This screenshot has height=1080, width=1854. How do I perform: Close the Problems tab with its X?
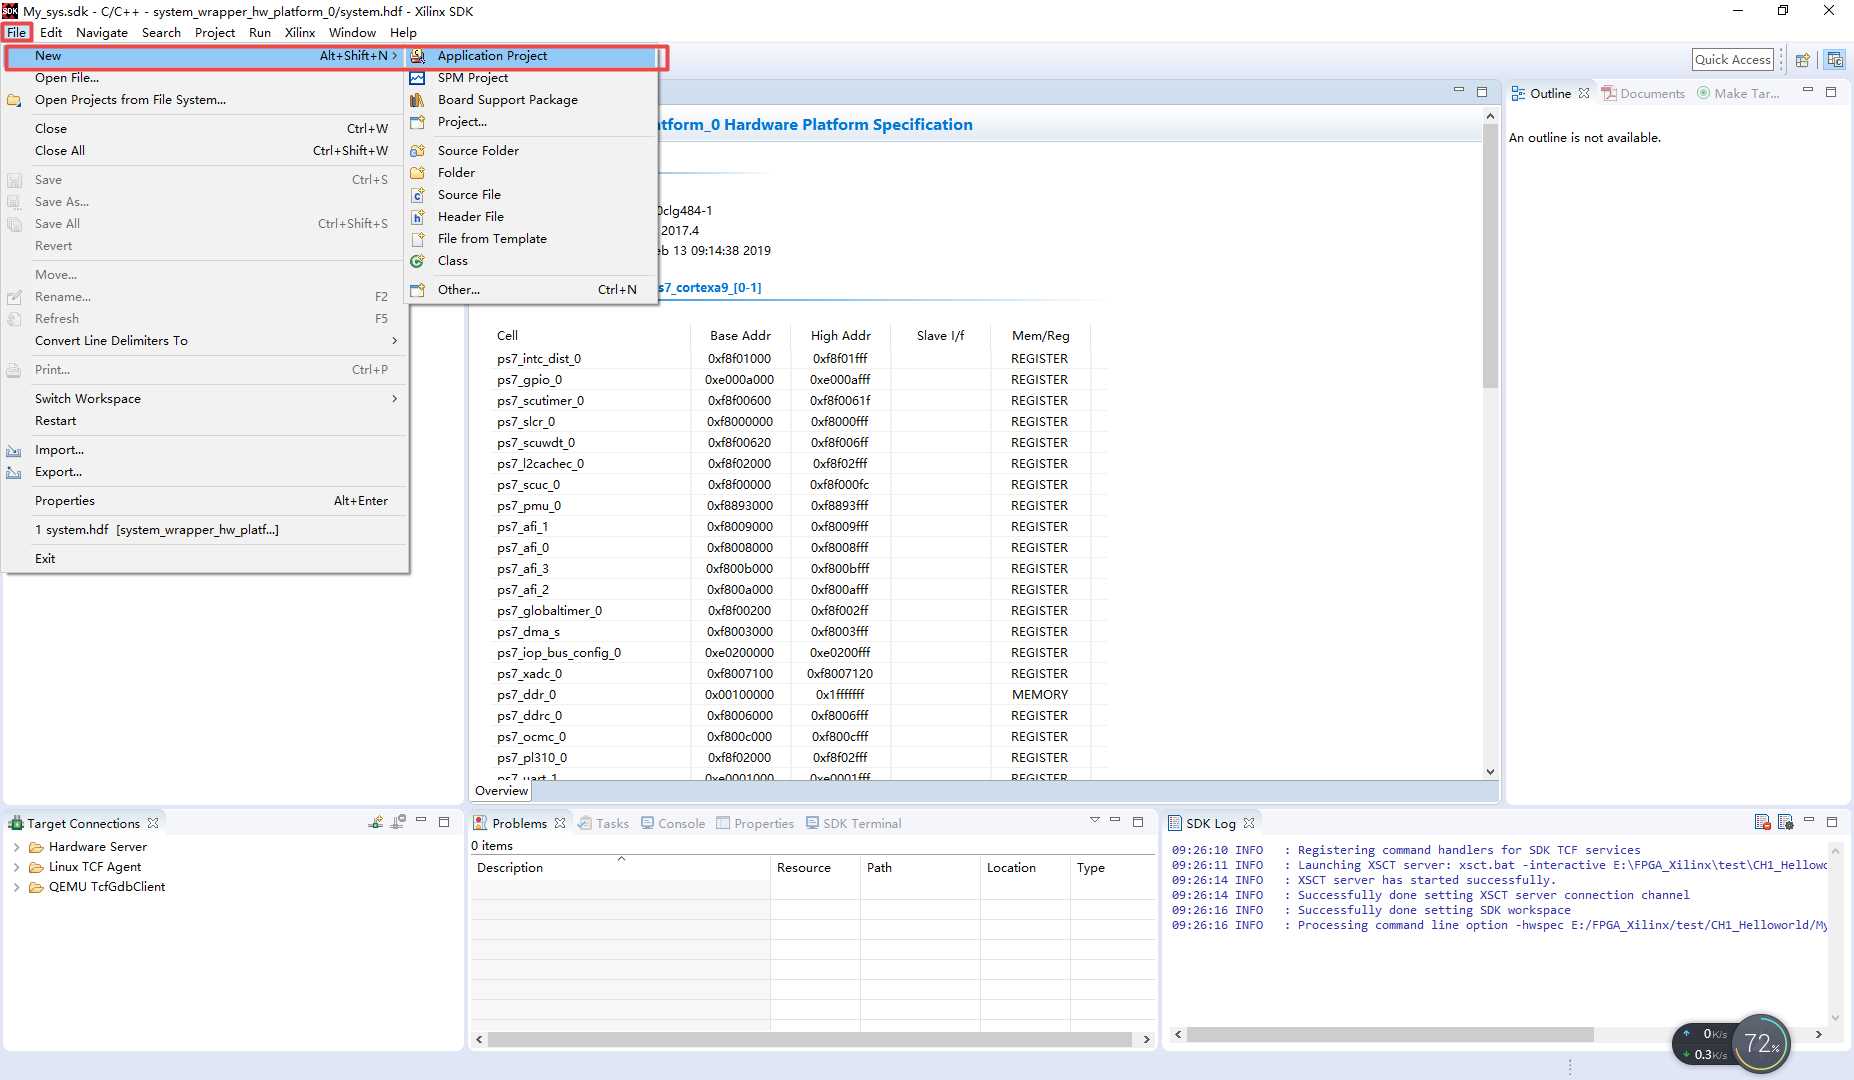point(560,823)
